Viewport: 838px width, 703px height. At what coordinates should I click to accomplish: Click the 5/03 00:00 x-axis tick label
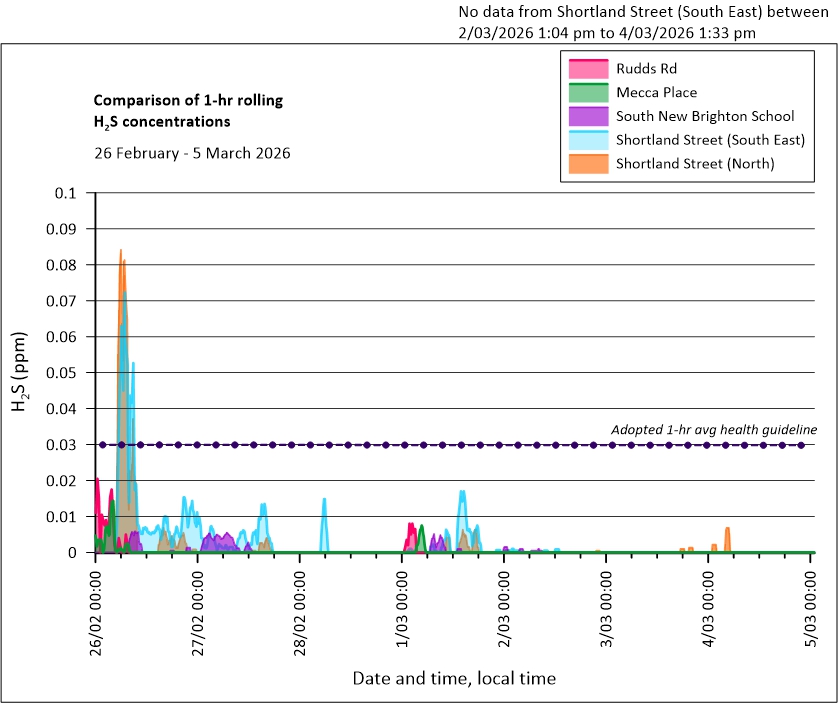point(812,610)
